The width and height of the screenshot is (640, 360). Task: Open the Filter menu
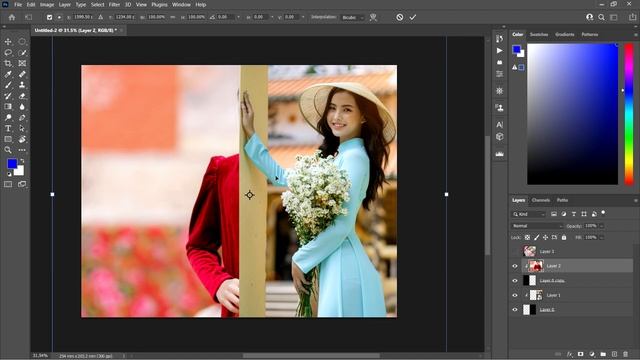(114, 4)
